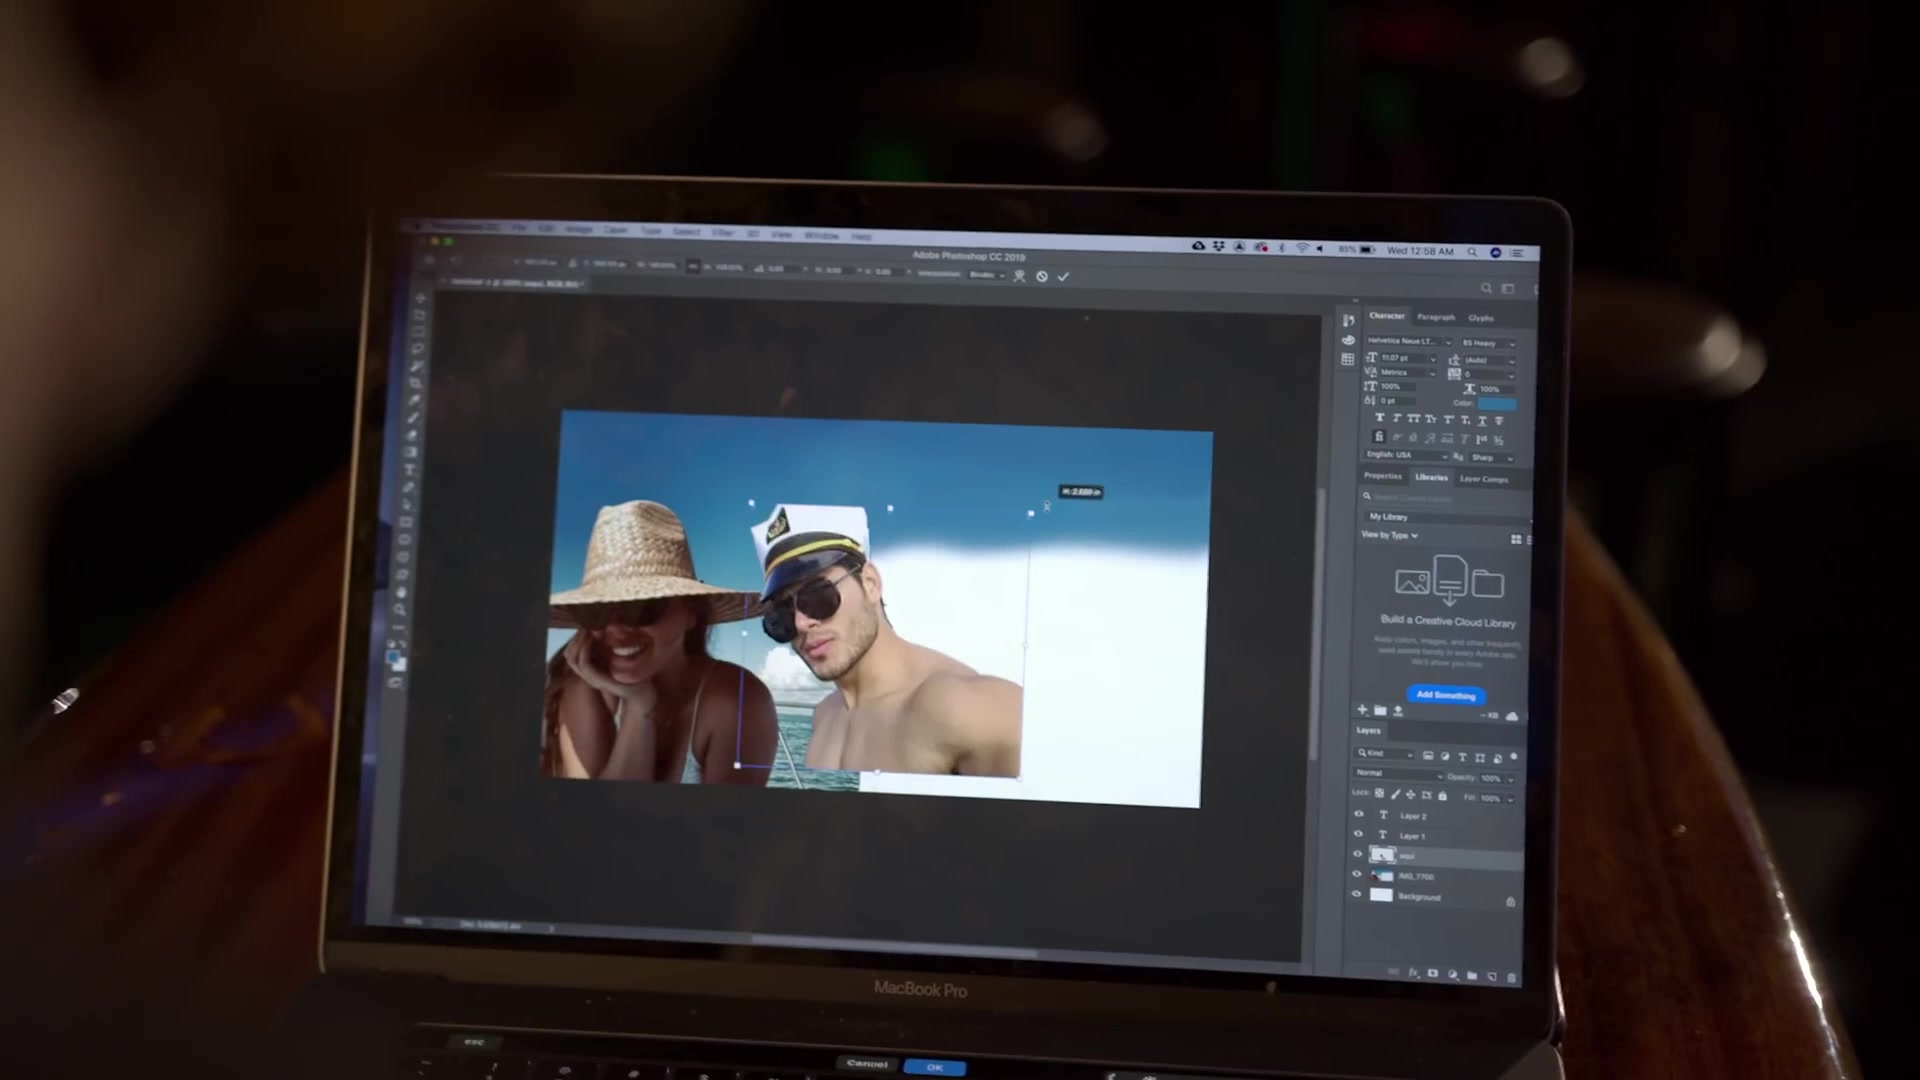
Task: Click the Search Current Library field
Action: point(1445,498)
